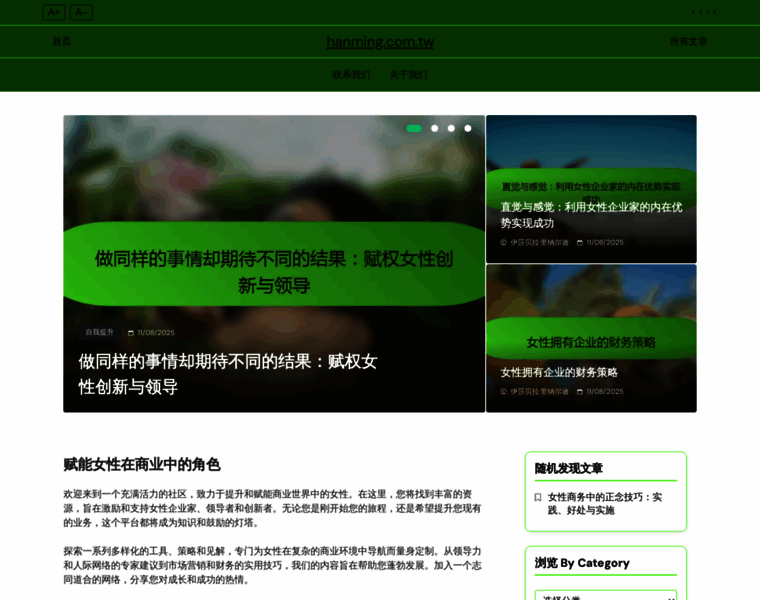This screenshot has width=760, height=600.
Task: Select the third slider dot
Action: click(x=451, y=128)
